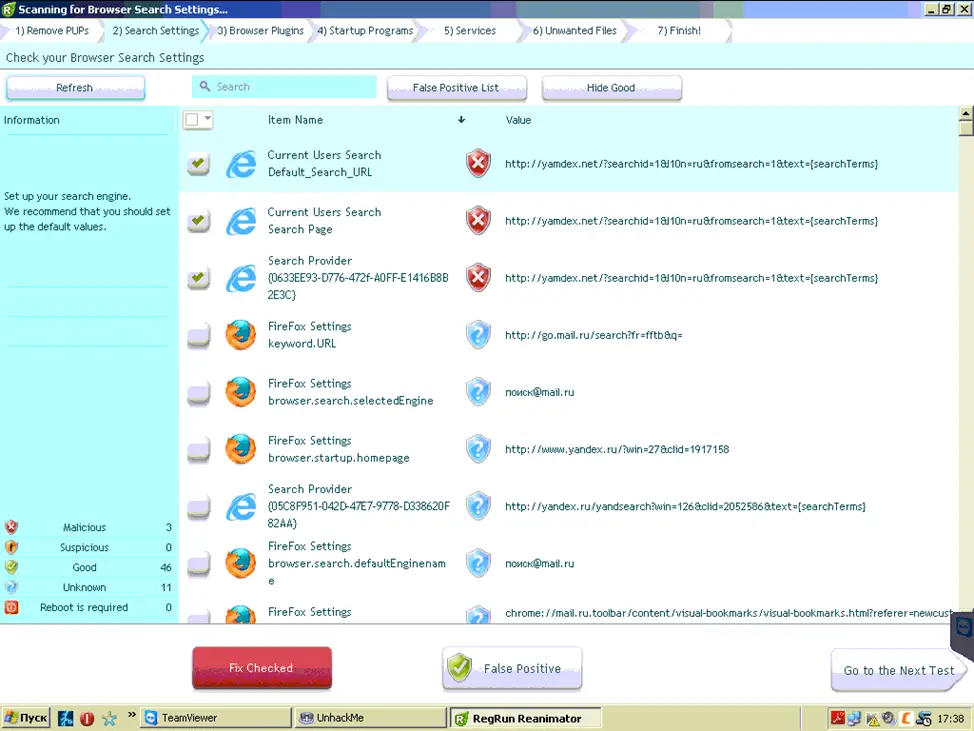Click the blue unknown shield for browser.startup.homepage
974x731 pixels.
(x=479, y=449)
